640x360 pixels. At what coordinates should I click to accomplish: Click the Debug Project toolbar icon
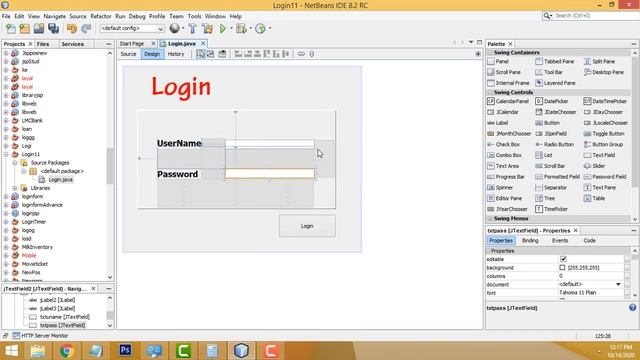pyautogui.click(x=241, y=28)
